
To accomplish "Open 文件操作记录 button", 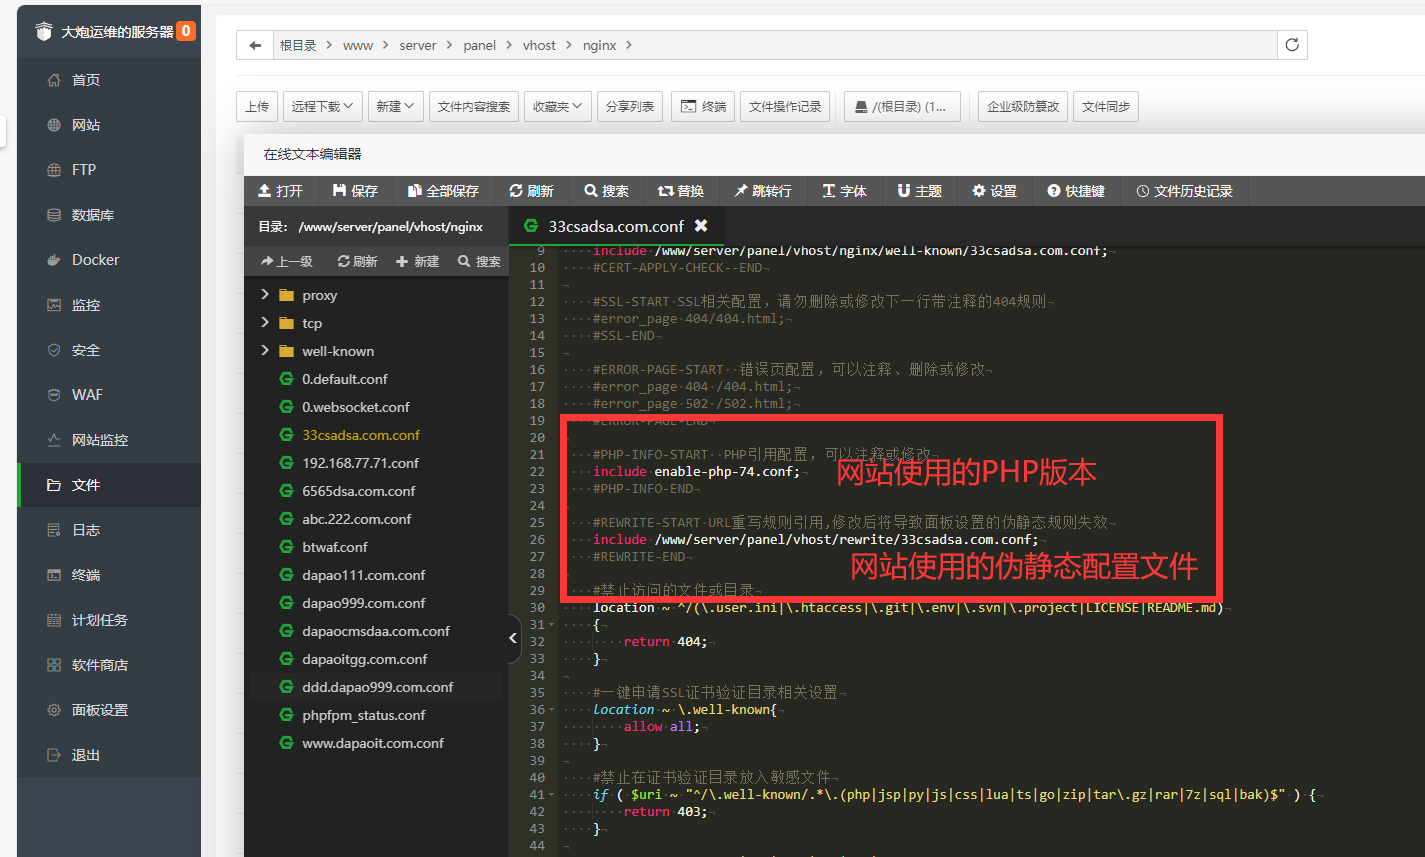I will 785,106.
